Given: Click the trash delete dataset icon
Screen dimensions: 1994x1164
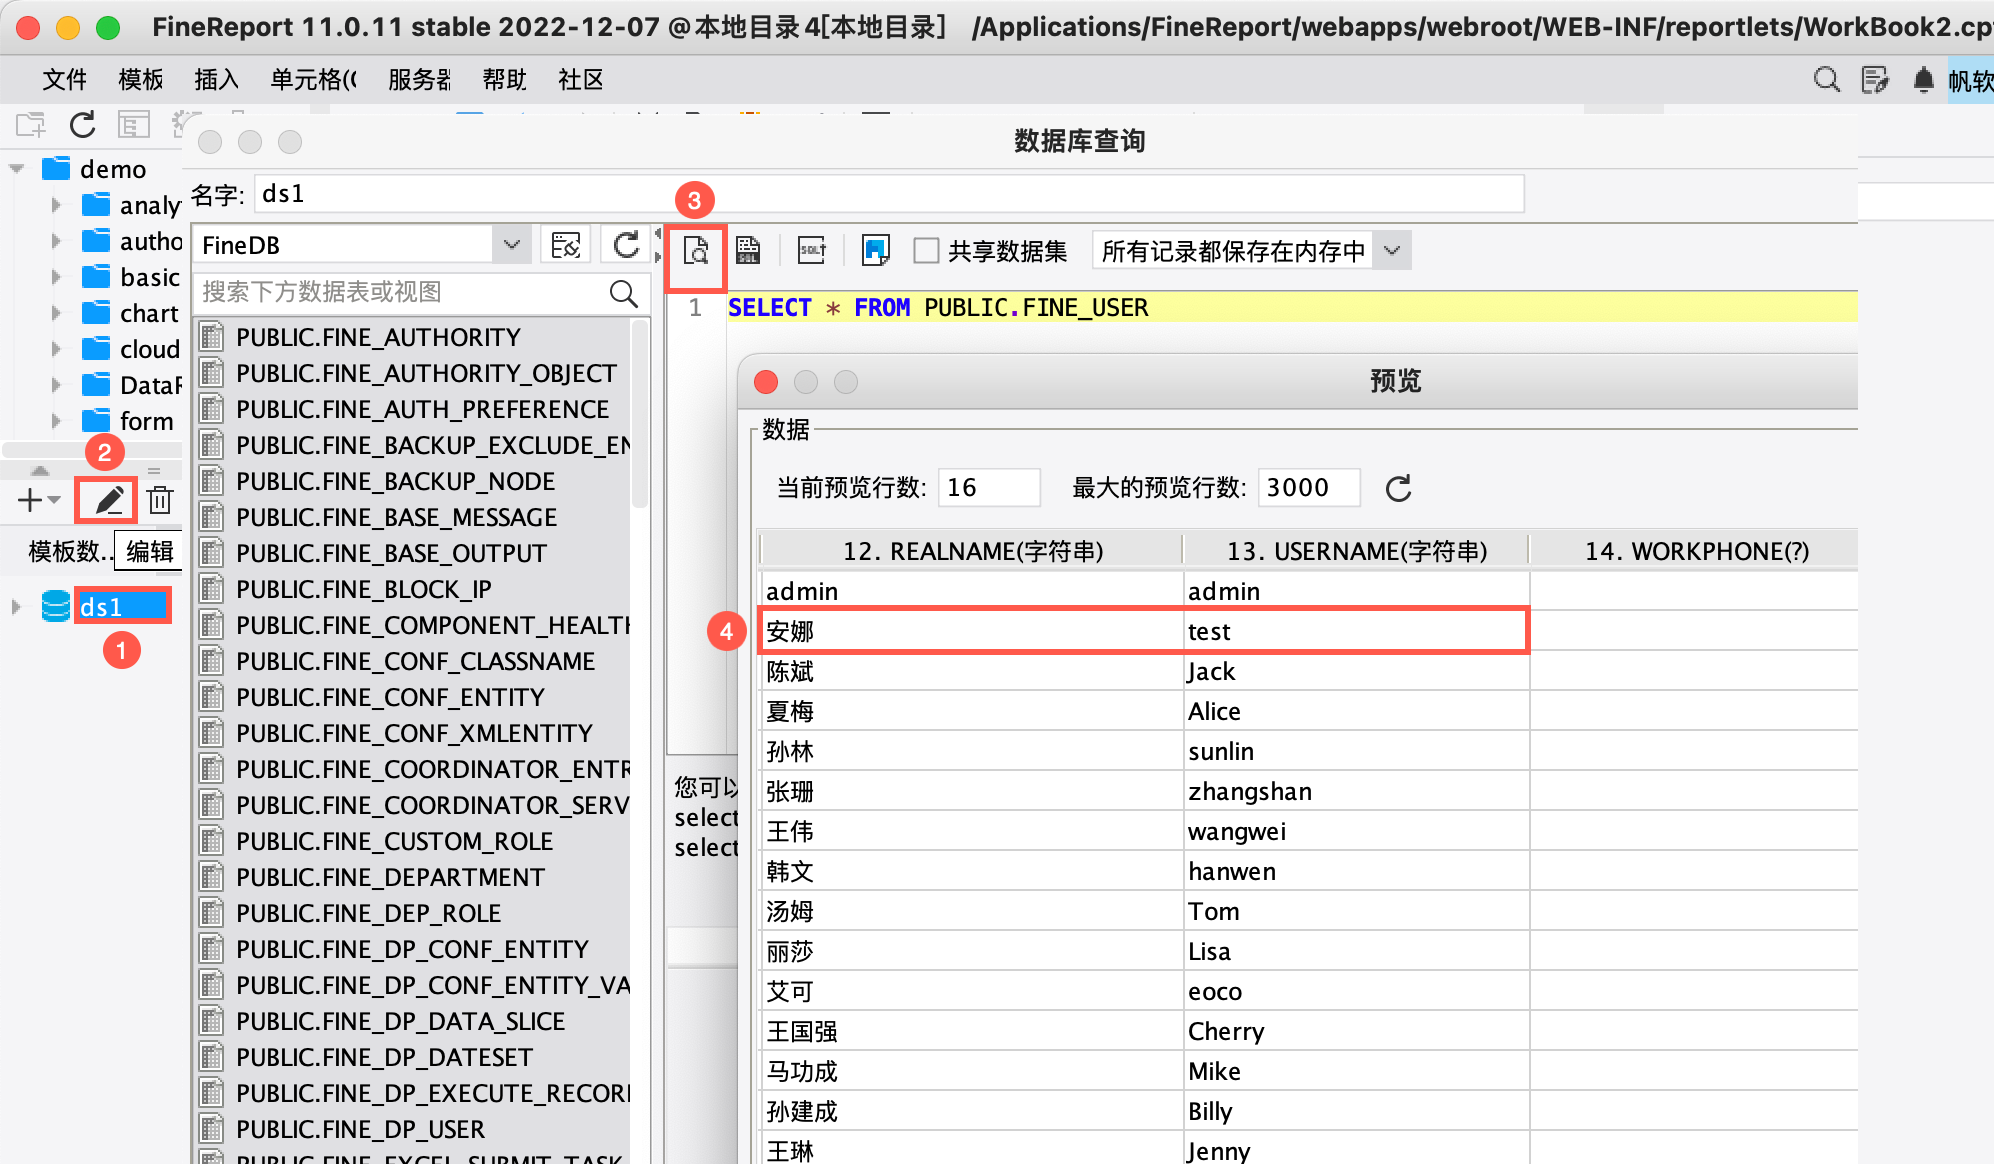Looking at the screenshot, I should (x=160, y=499).
